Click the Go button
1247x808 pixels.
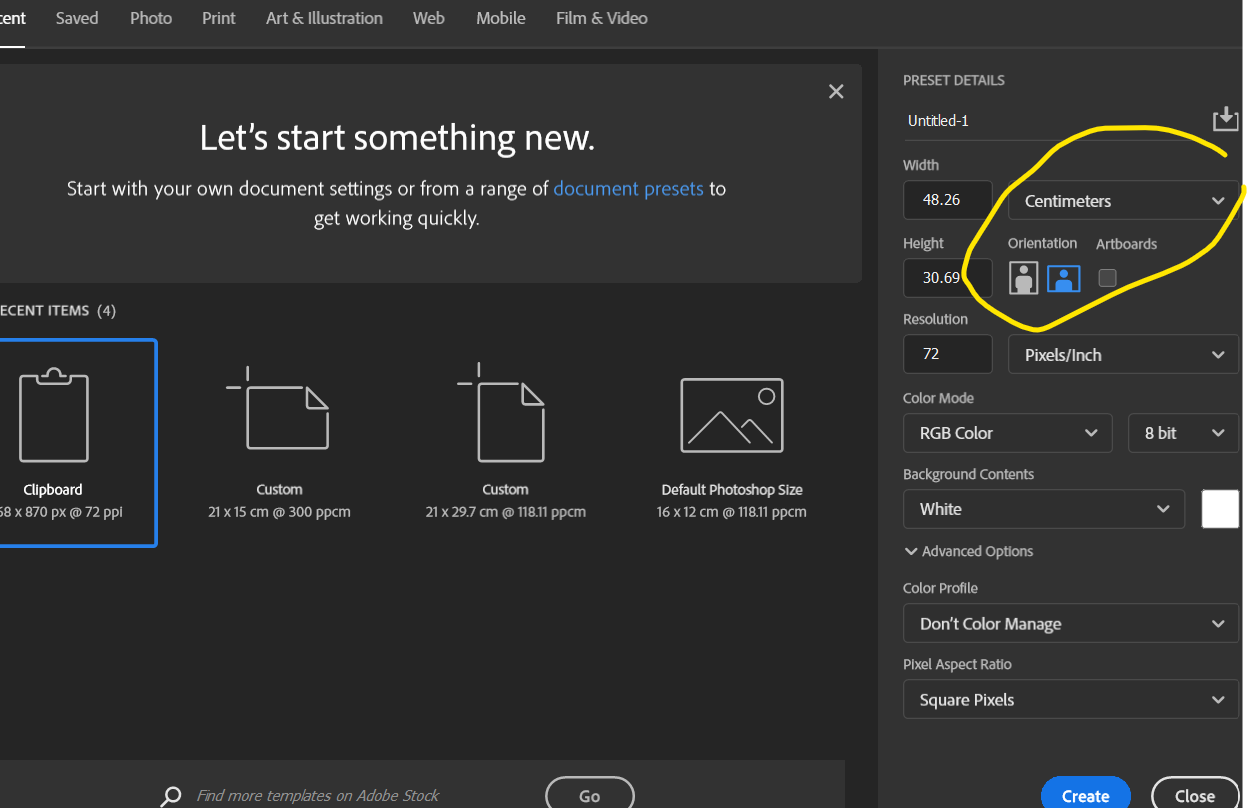[x=590, y=794]
